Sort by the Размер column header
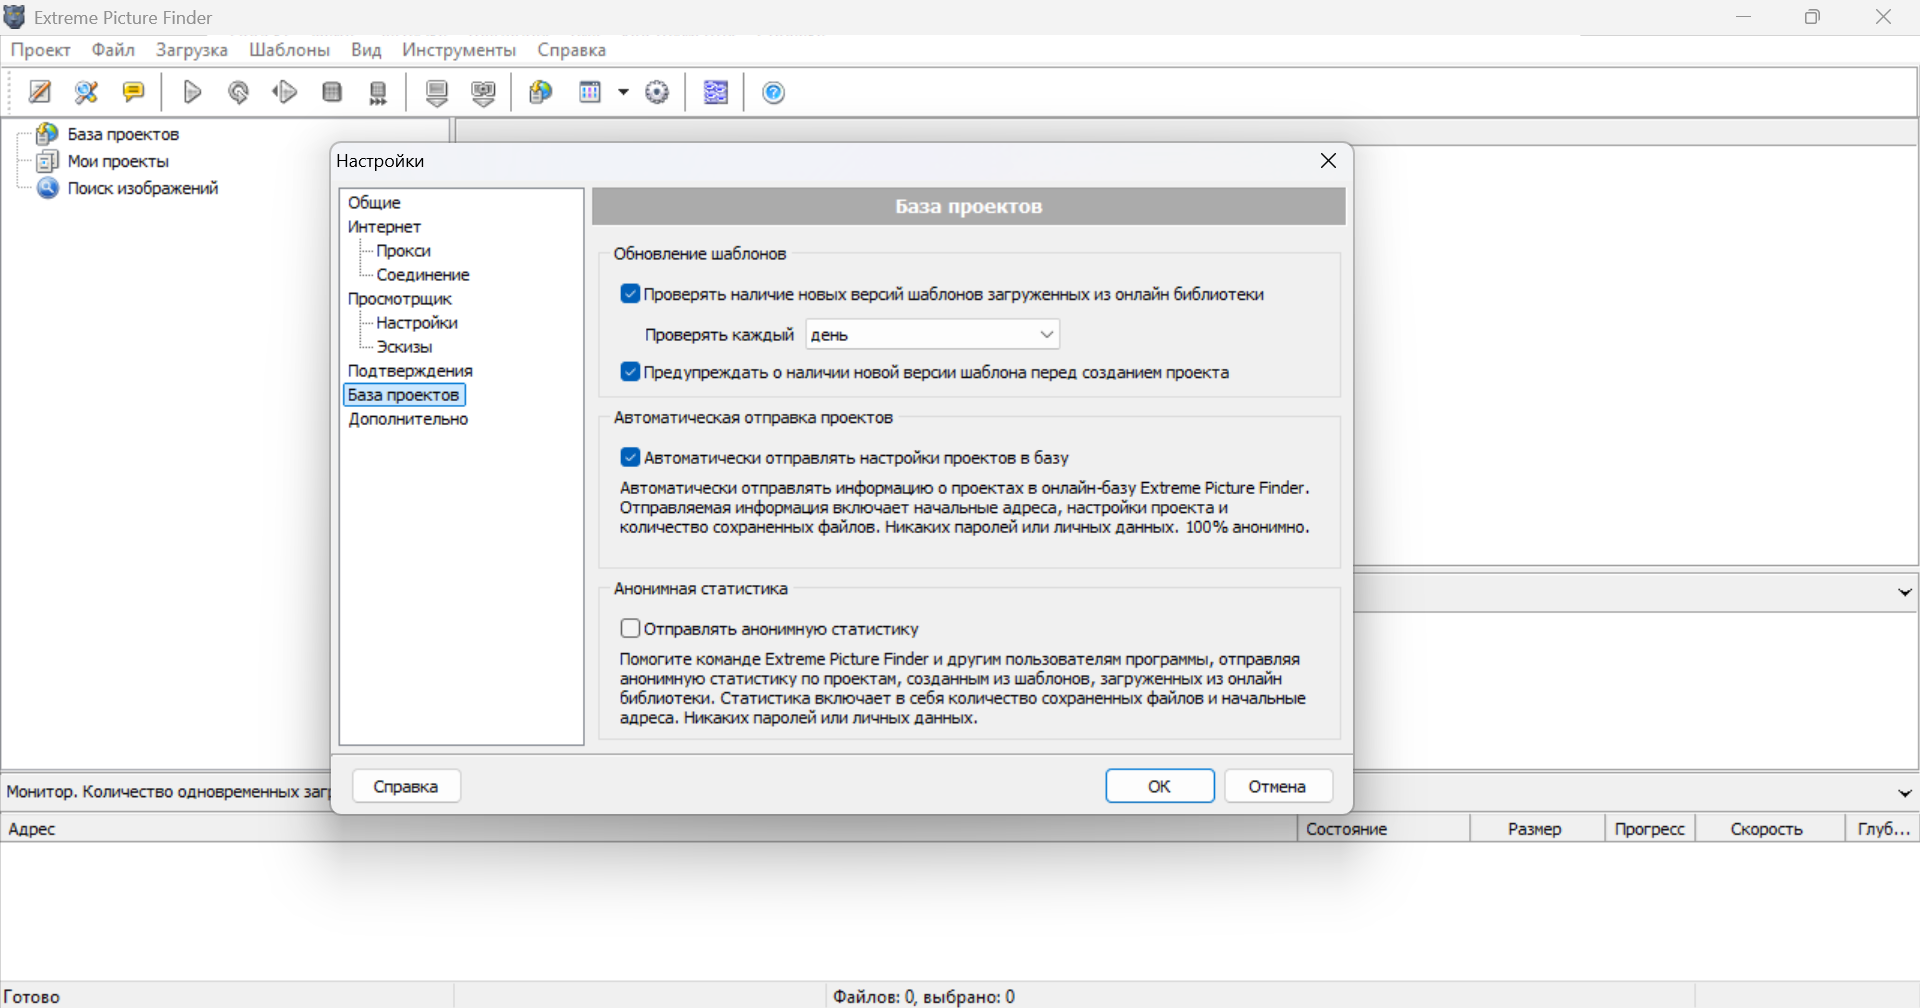Viewport: 1920px width, 1008px height. [x=1537, y=828]
